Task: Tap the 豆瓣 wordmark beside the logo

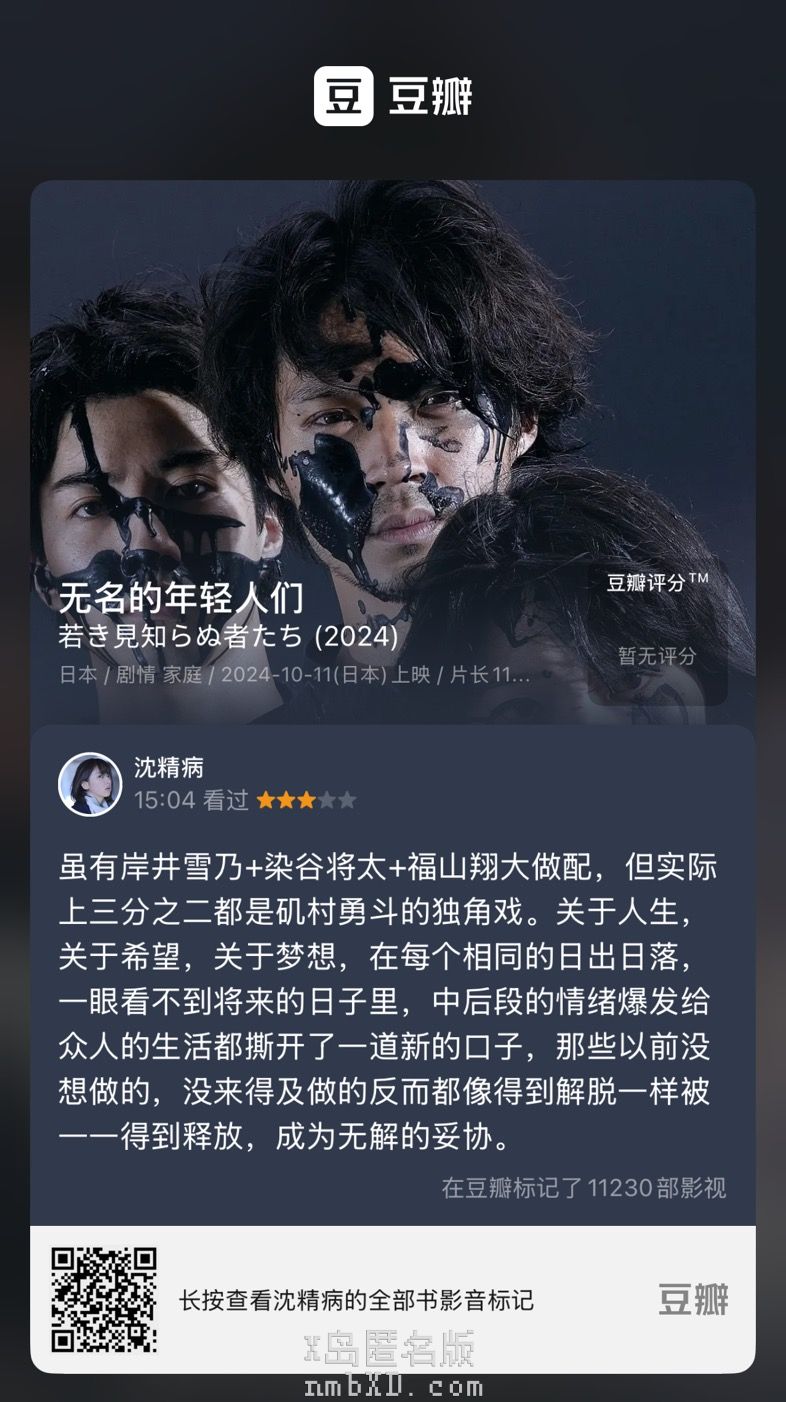Action: 430,97
